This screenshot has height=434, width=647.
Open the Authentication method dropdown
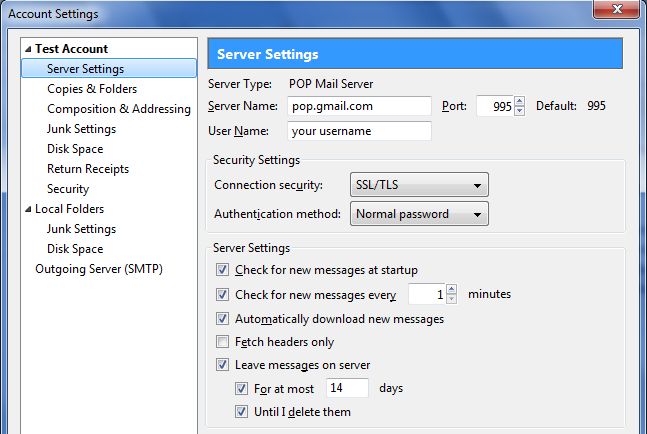click(x=419, y=214)
